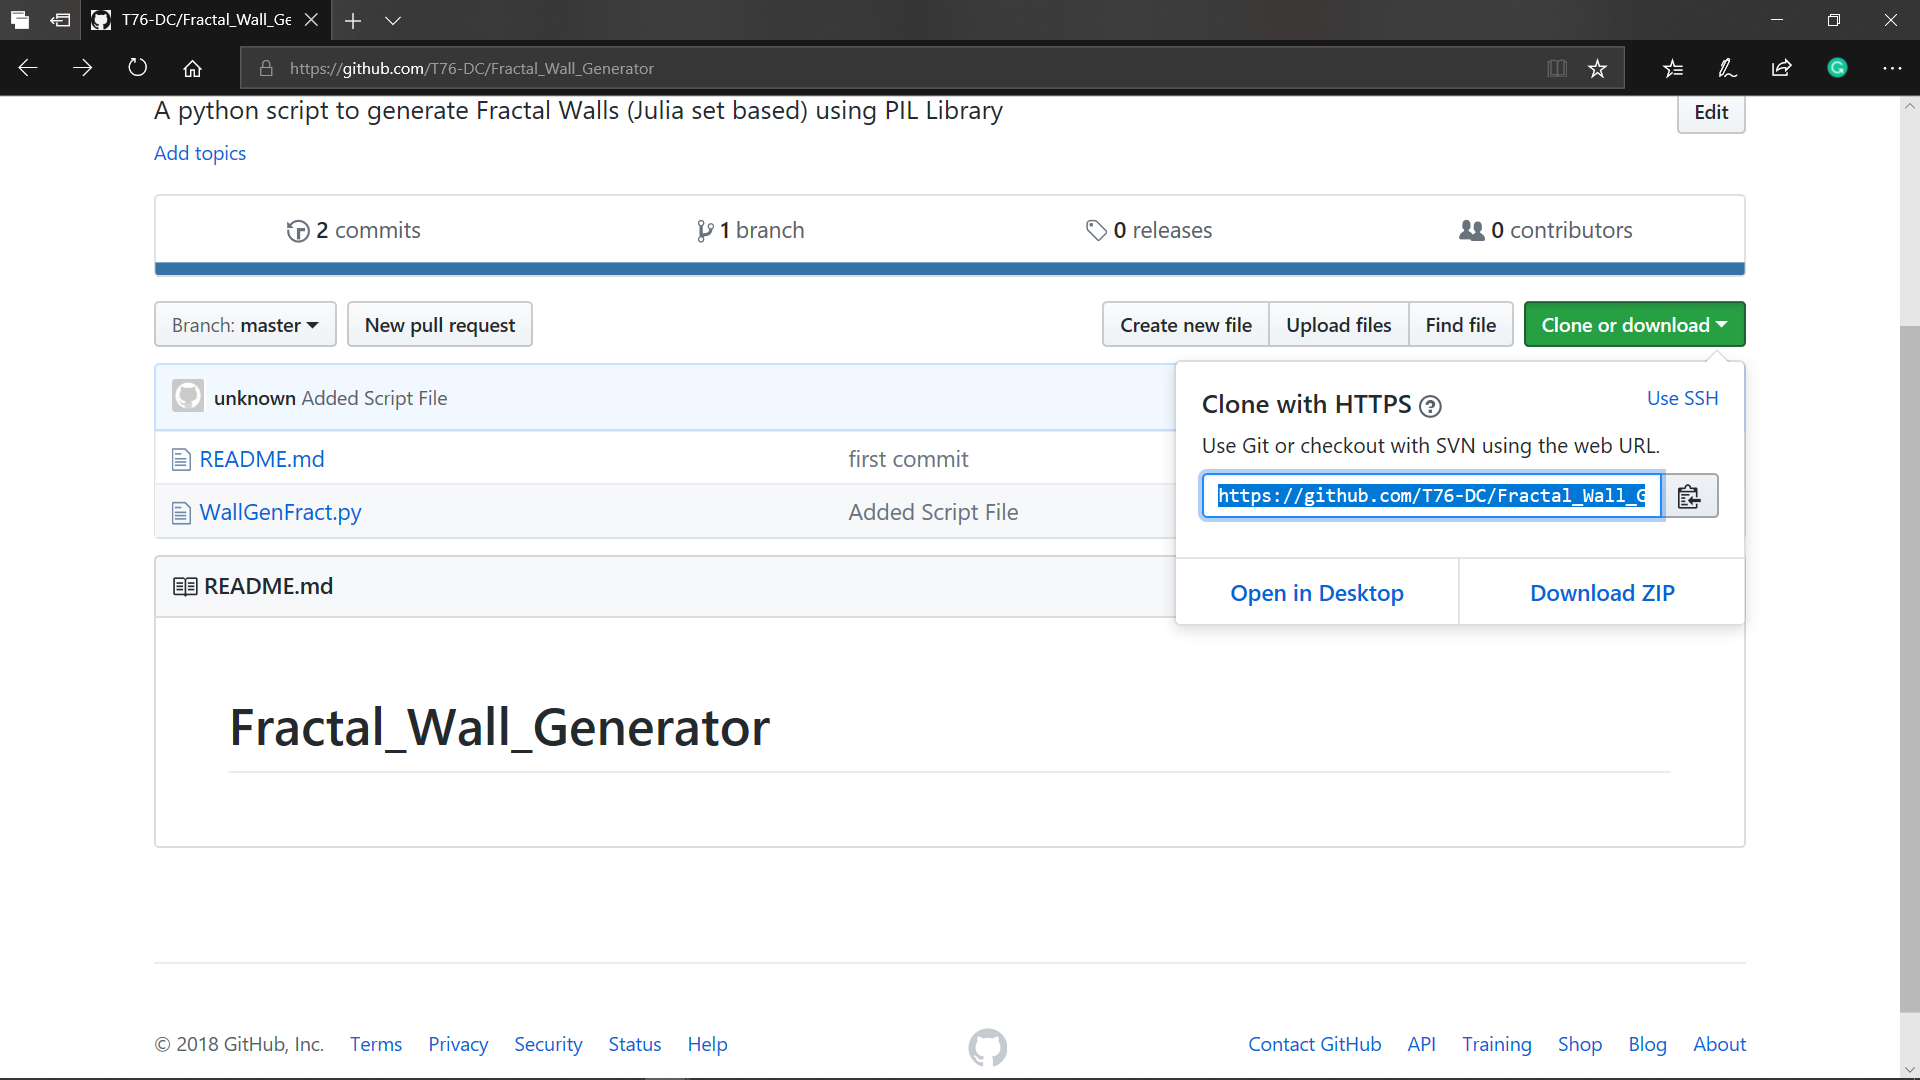
Task: Click the releases tag icon
Action: (1097, 230)
